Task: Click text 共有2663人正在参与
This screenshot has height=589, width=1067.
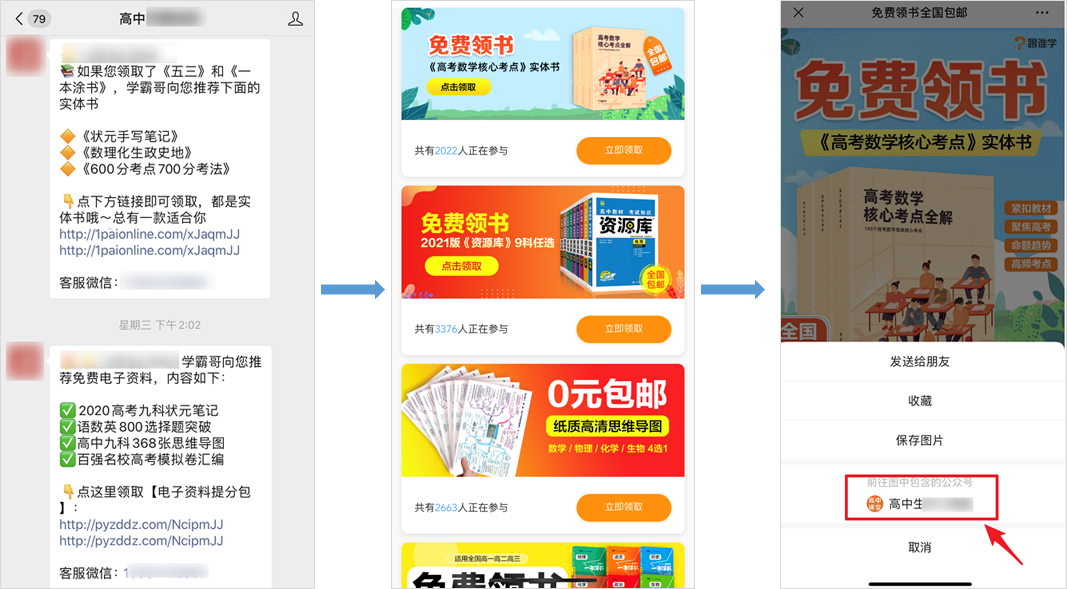Action: 461,507
